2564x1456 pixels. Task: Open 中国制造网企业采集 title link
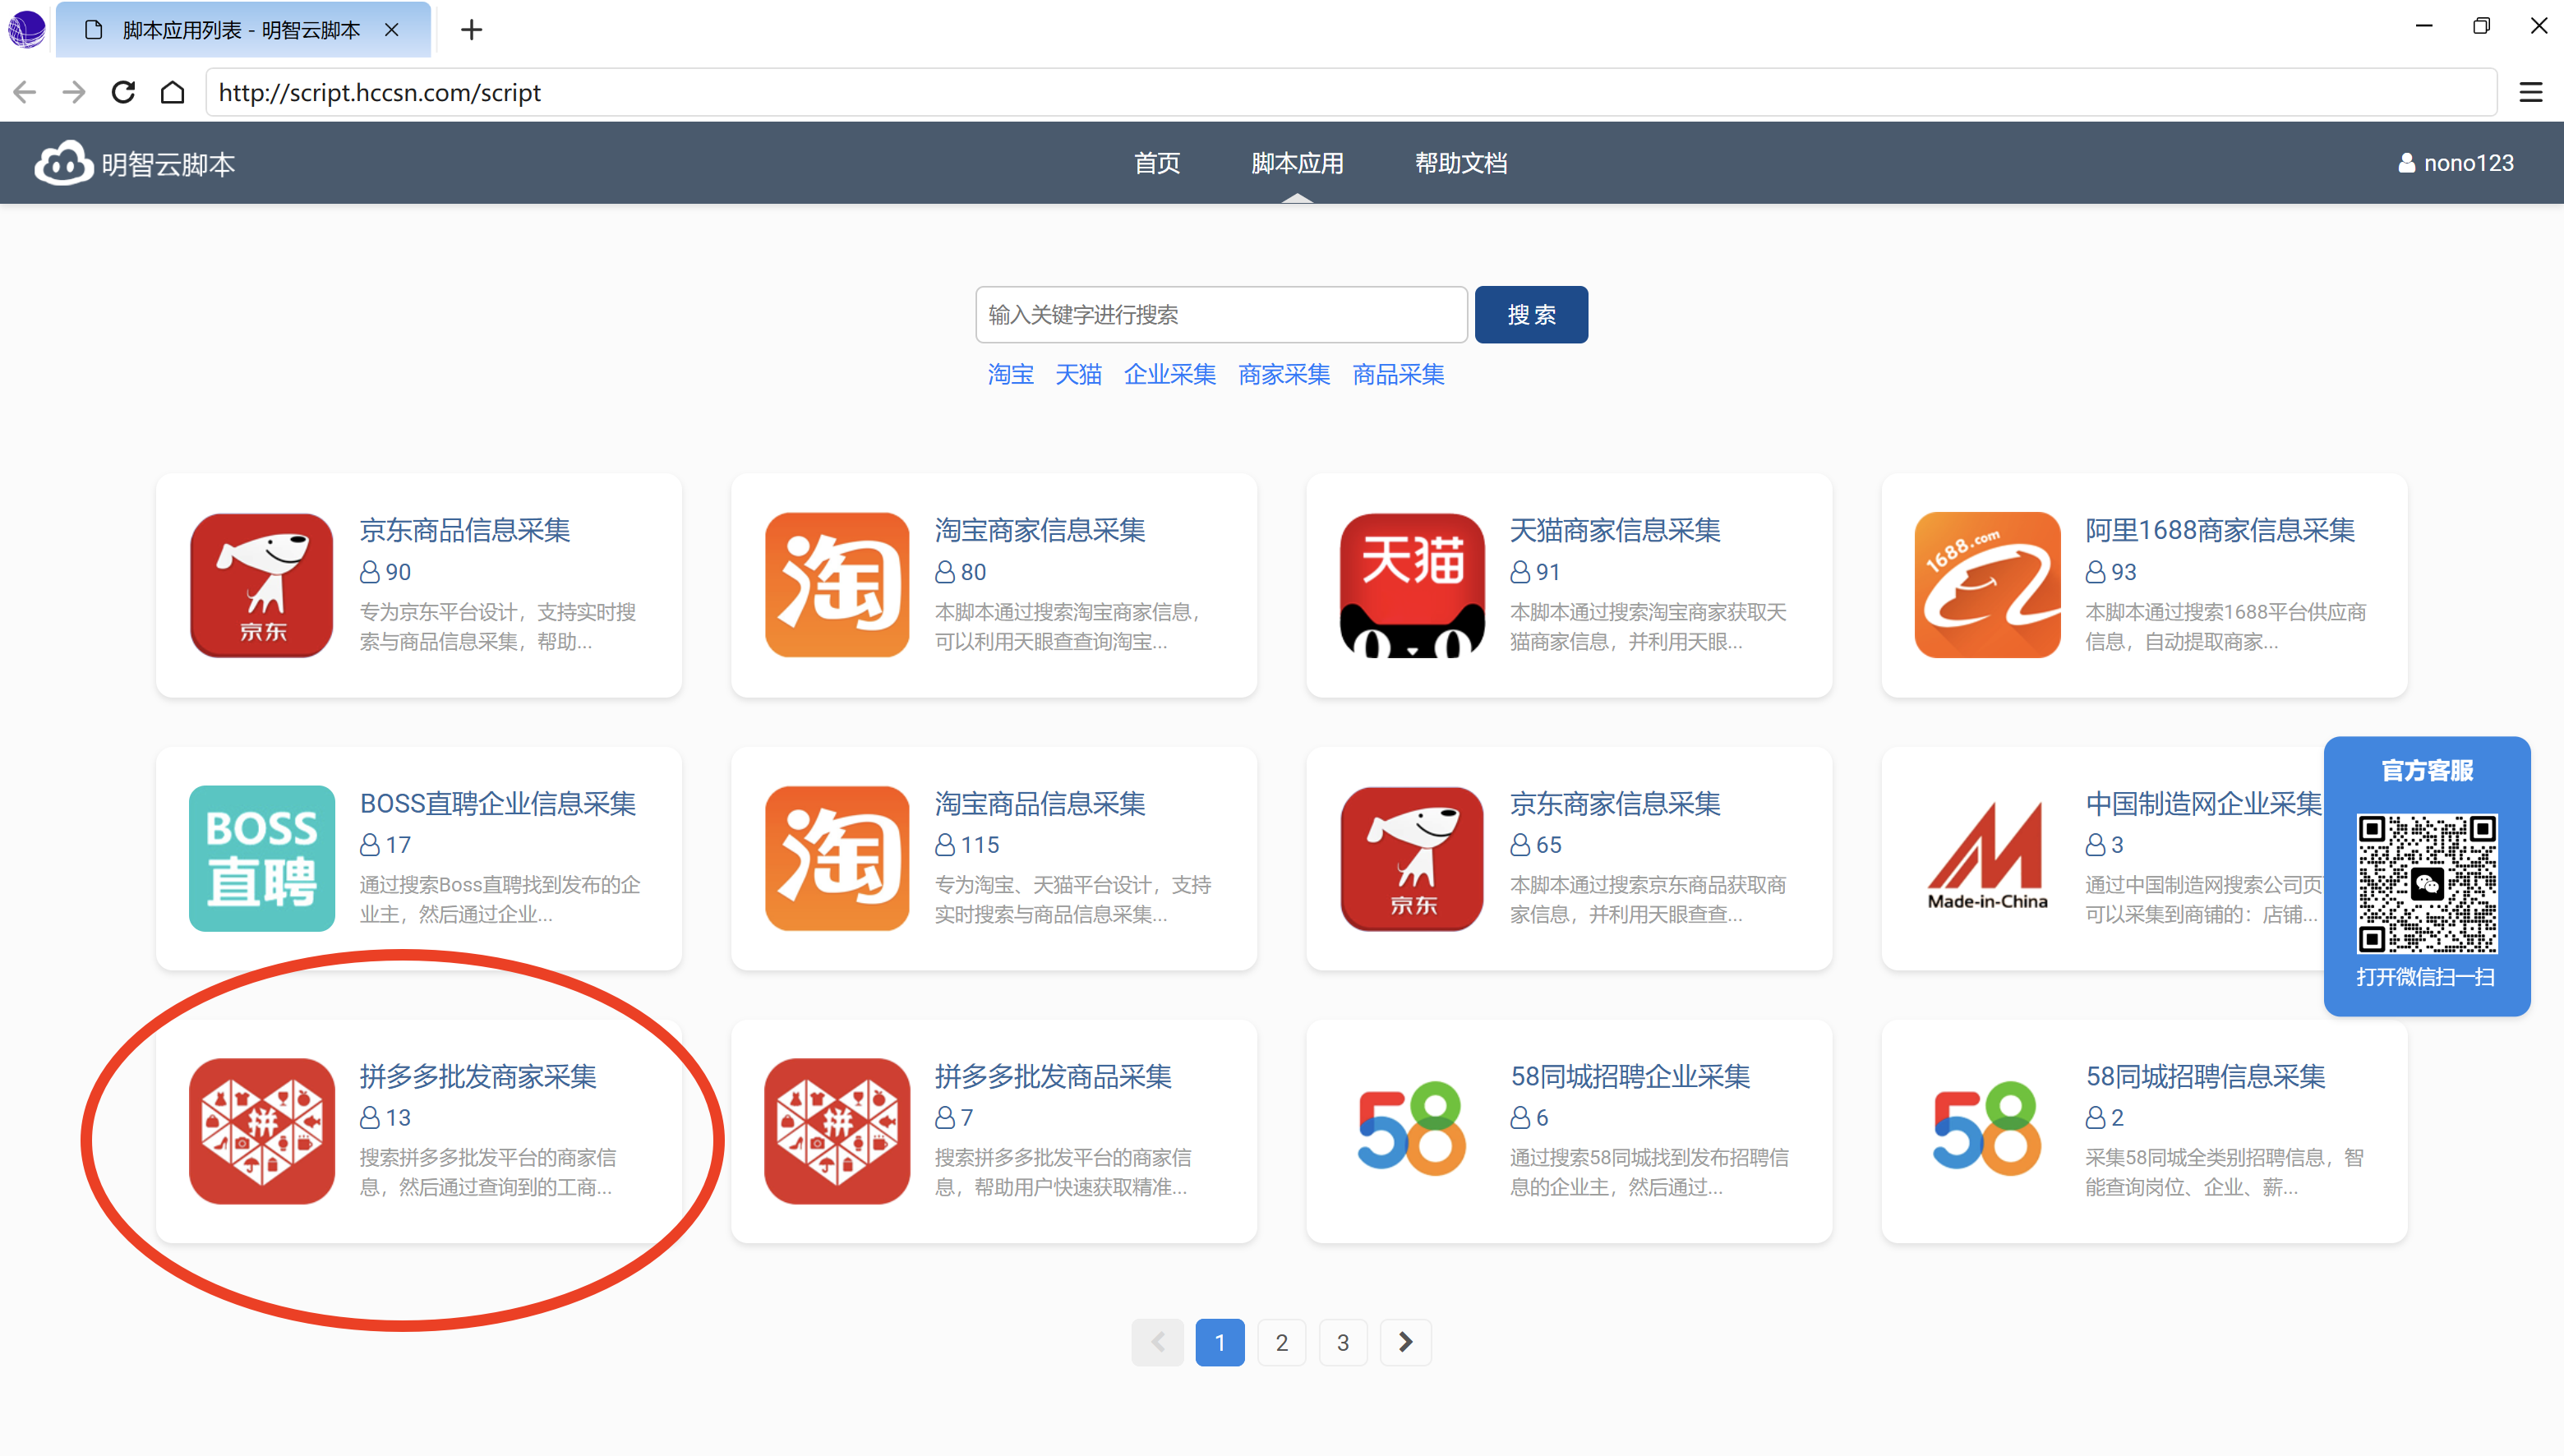click(x=2203, y=803)
